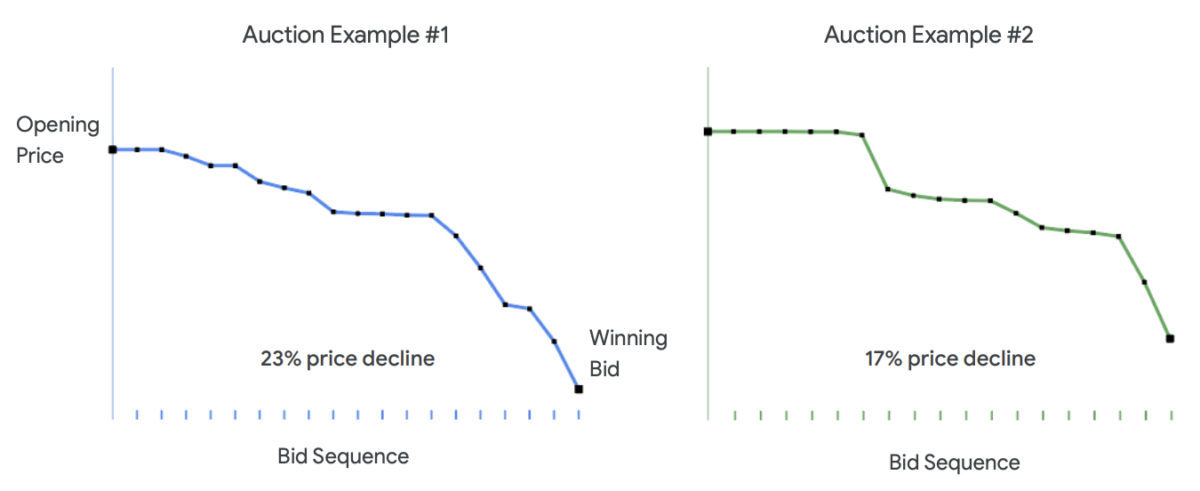Click the last blue tick on the x-axis
This screenshot has height=491, width=1200.
(x=580, y=412)
